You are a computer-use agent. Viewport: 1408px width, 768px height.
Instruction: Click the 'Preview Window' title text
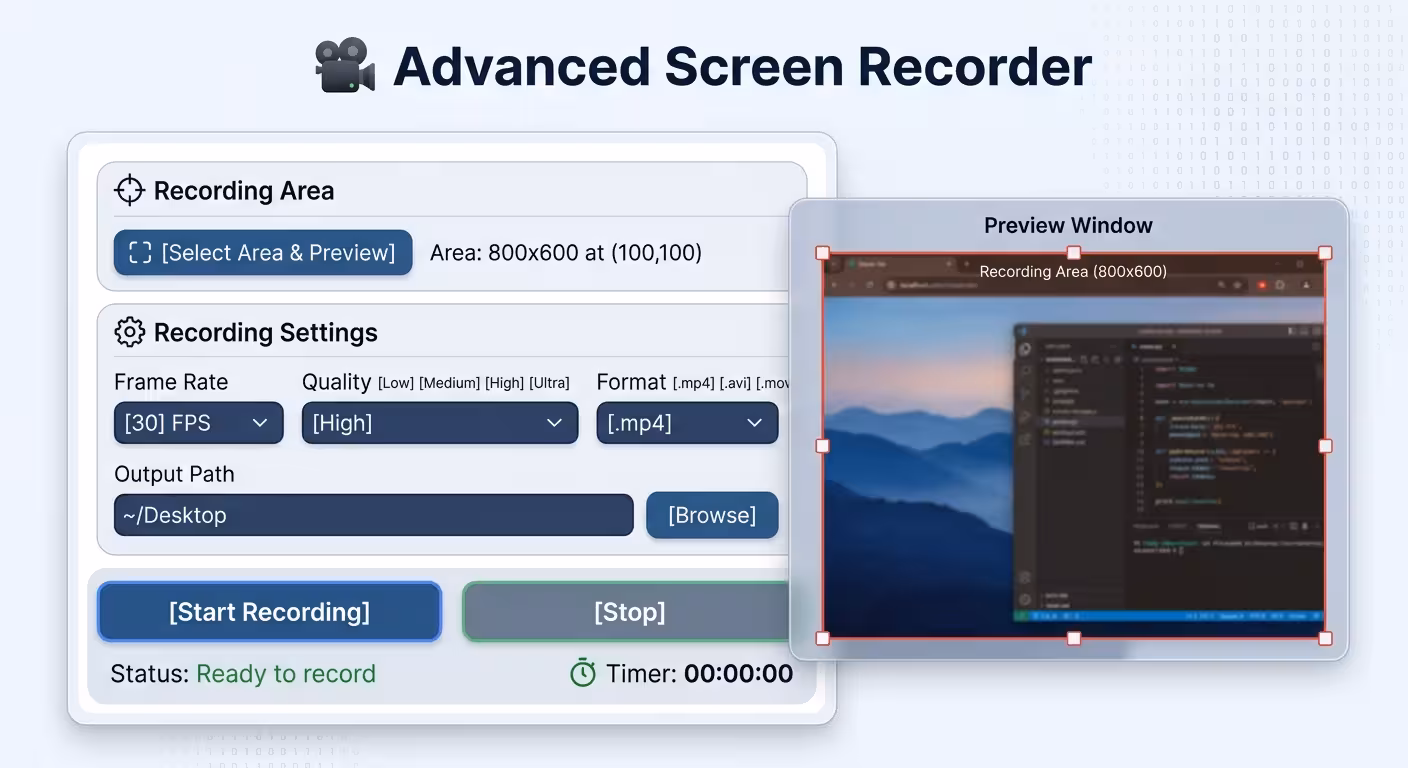[1068, 225]
